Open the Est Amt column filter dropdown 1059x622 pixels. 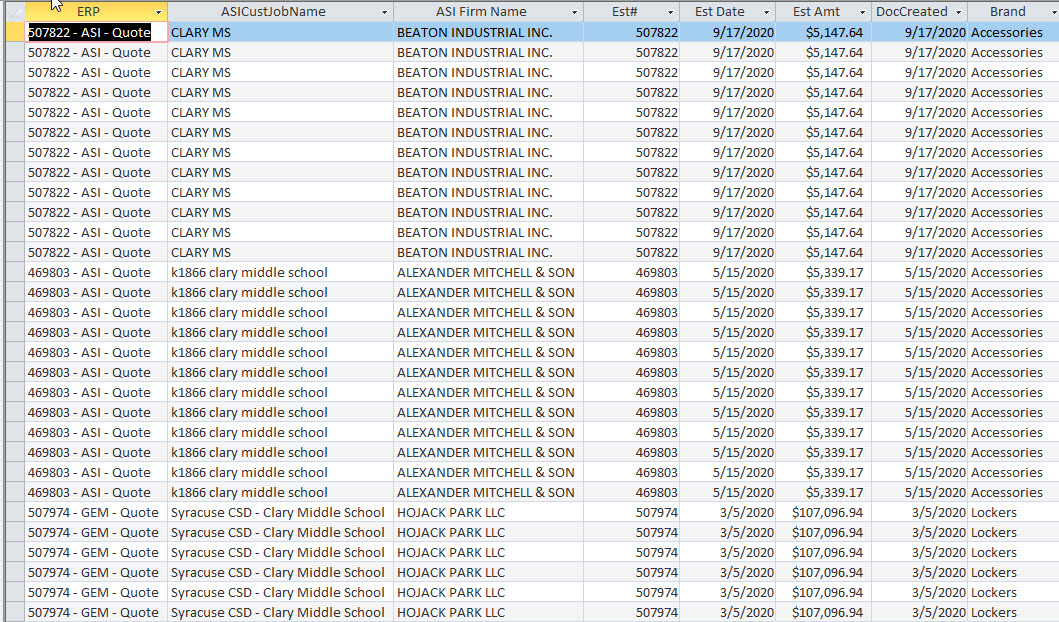[x=862, y=12]
